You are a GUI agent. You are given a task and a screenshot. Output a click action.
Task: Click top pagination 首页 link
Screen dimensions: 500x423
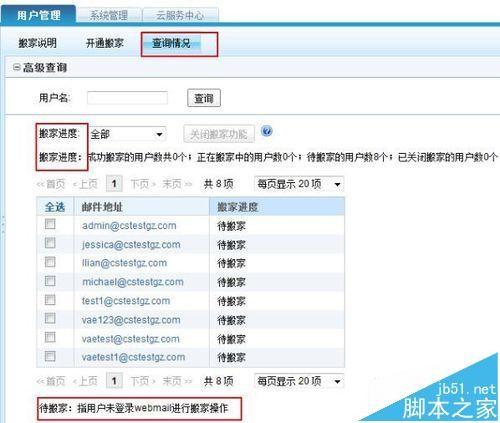pyautogui.click(x=51, y=184)
